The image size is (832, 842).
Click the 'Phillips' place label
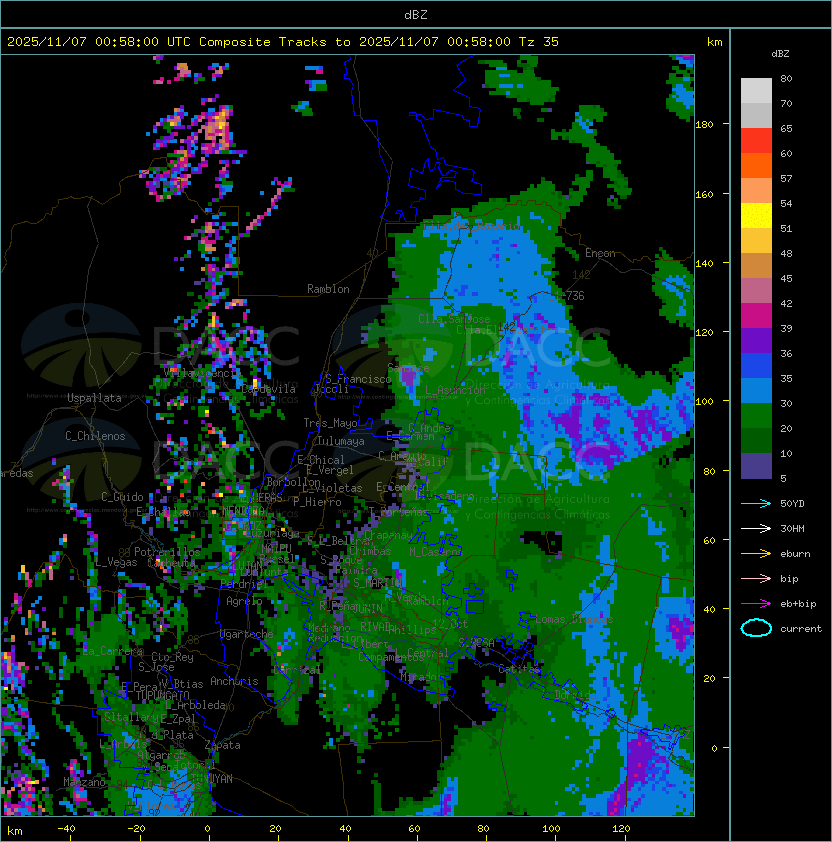coord(412,630)
